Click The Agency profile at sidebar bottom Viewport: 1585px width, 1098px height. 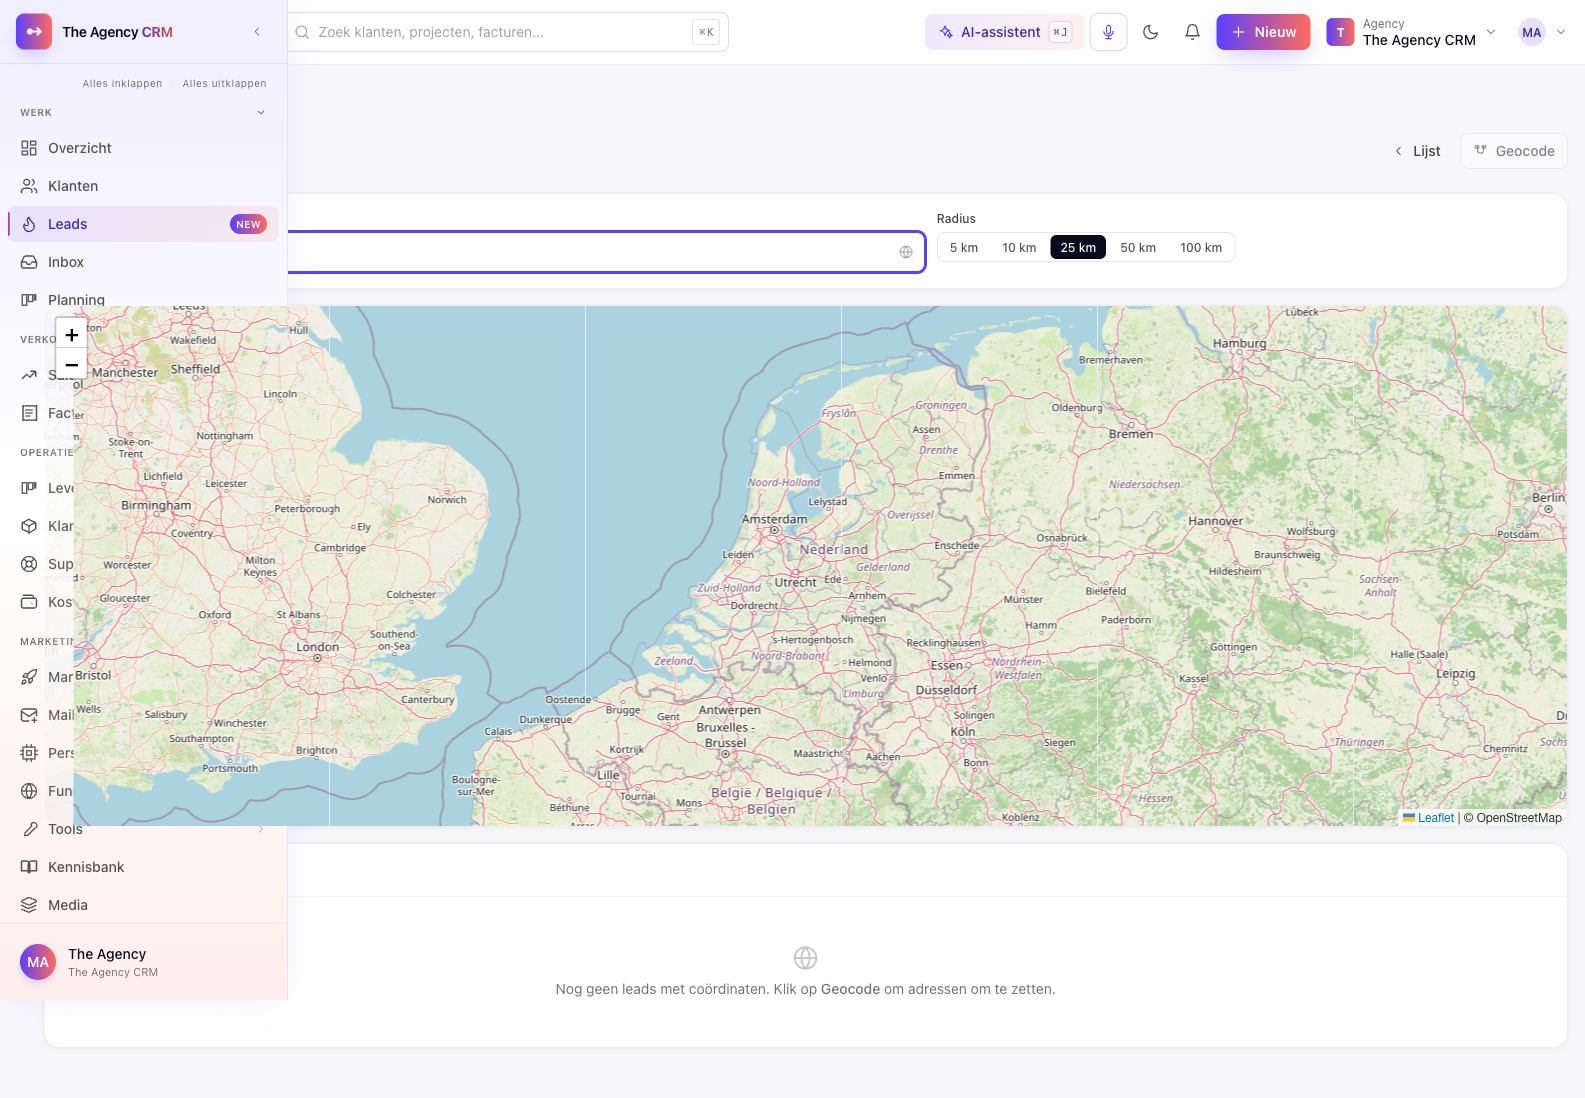(143, 962)
